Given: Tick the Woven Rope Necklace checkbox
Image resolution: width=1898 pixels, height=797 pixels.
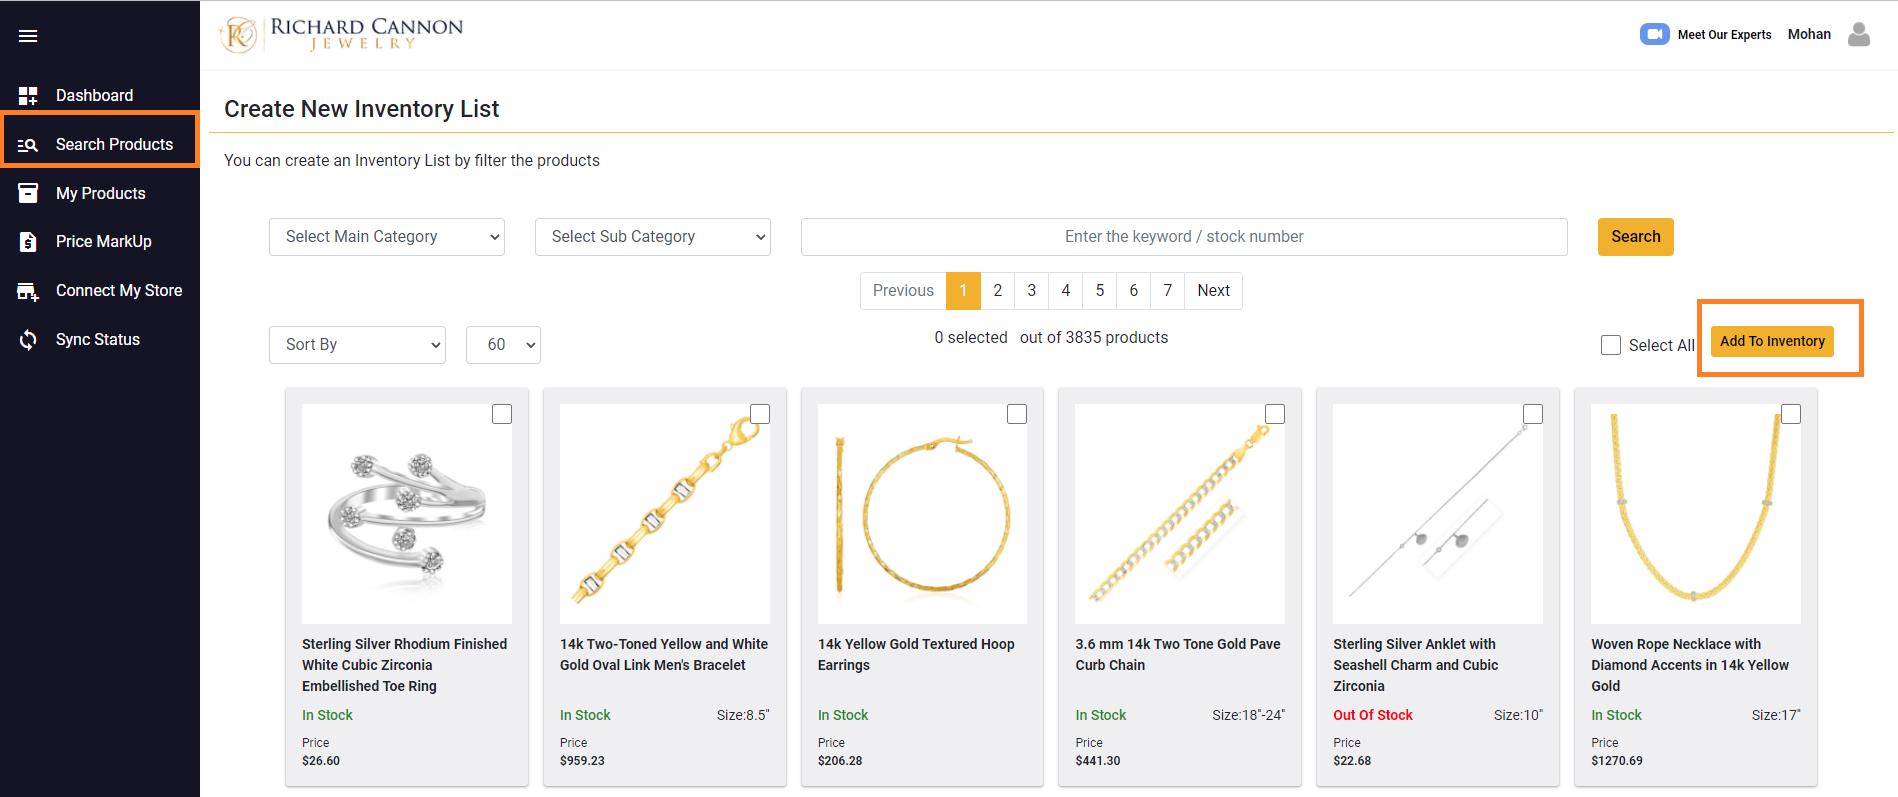Looking at the screenshot, I should tap(1790, 414).
